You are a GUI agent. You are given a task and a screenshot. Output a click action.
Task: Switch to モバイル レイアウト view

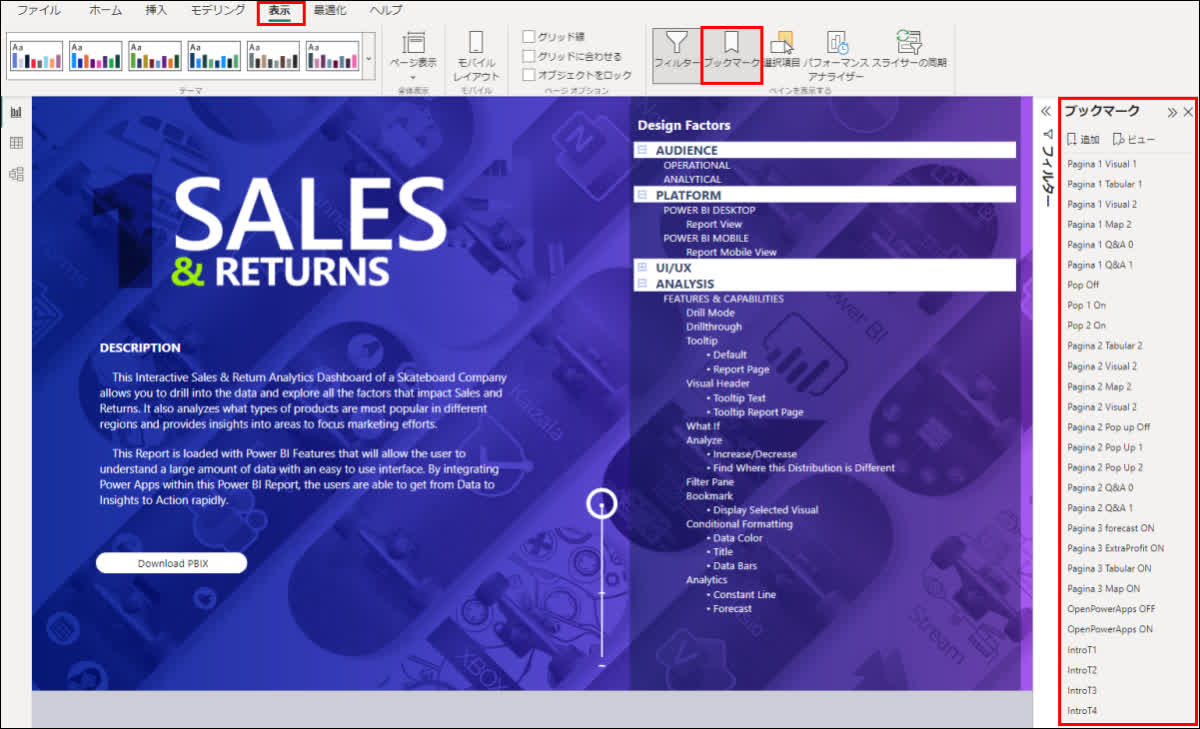click(x=476, y=56)
